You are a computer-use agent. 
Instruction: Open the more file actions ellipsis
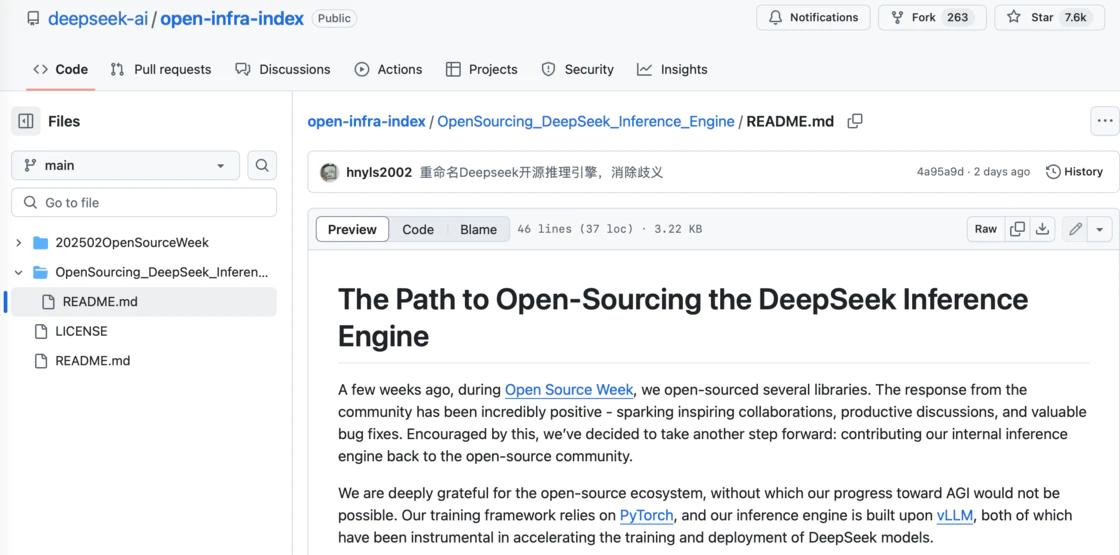[1105, 121]
